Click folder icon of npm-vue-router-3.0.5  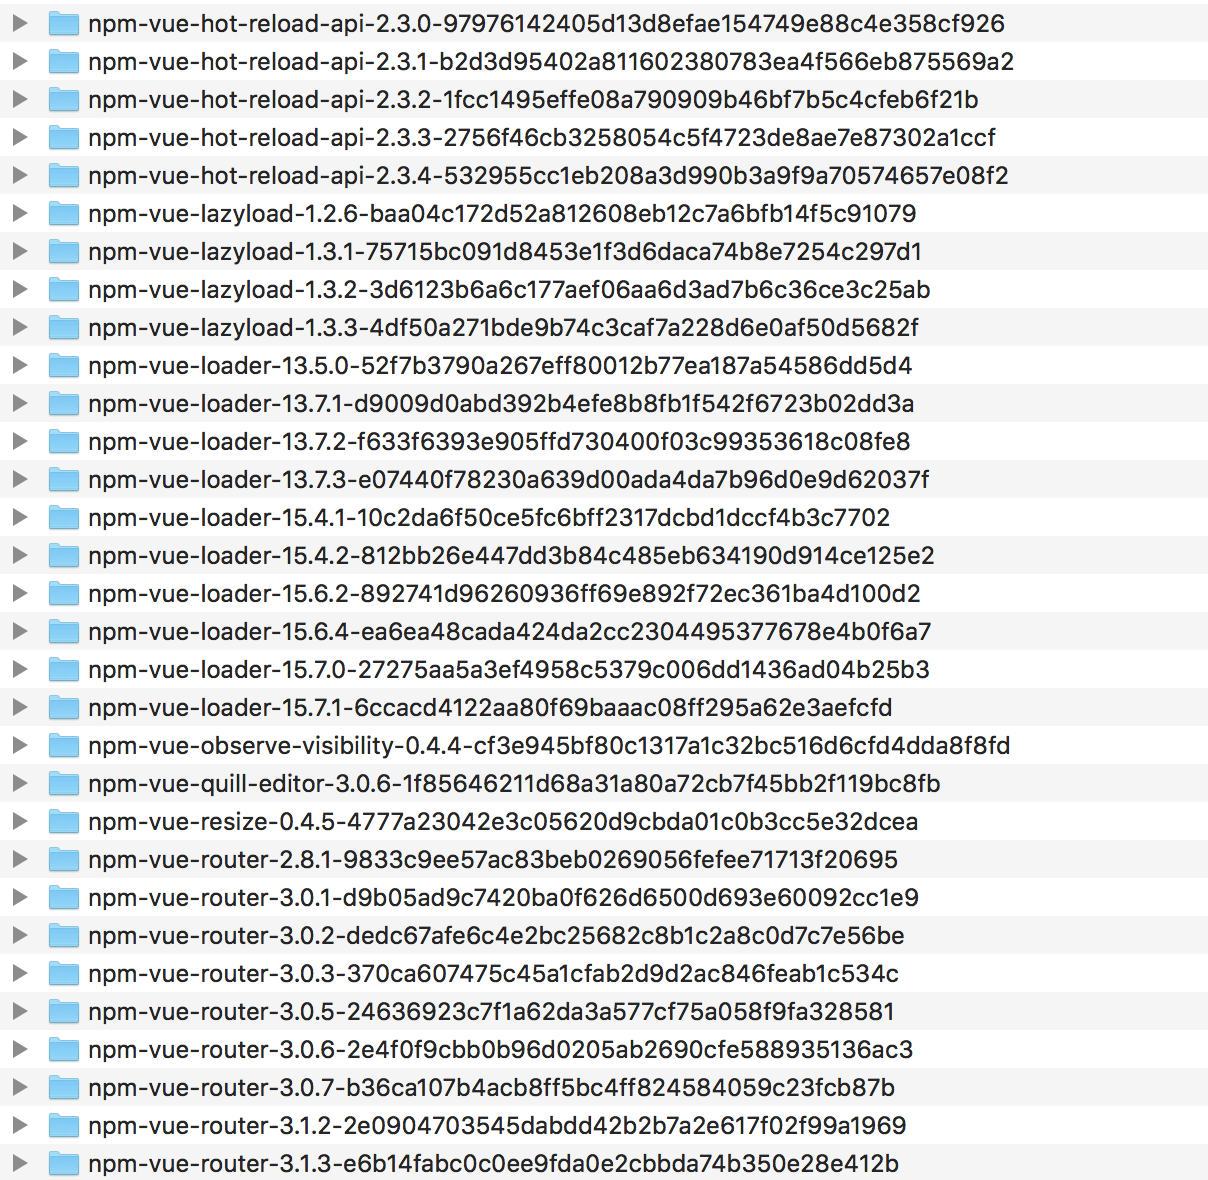tap(64, 1011)
